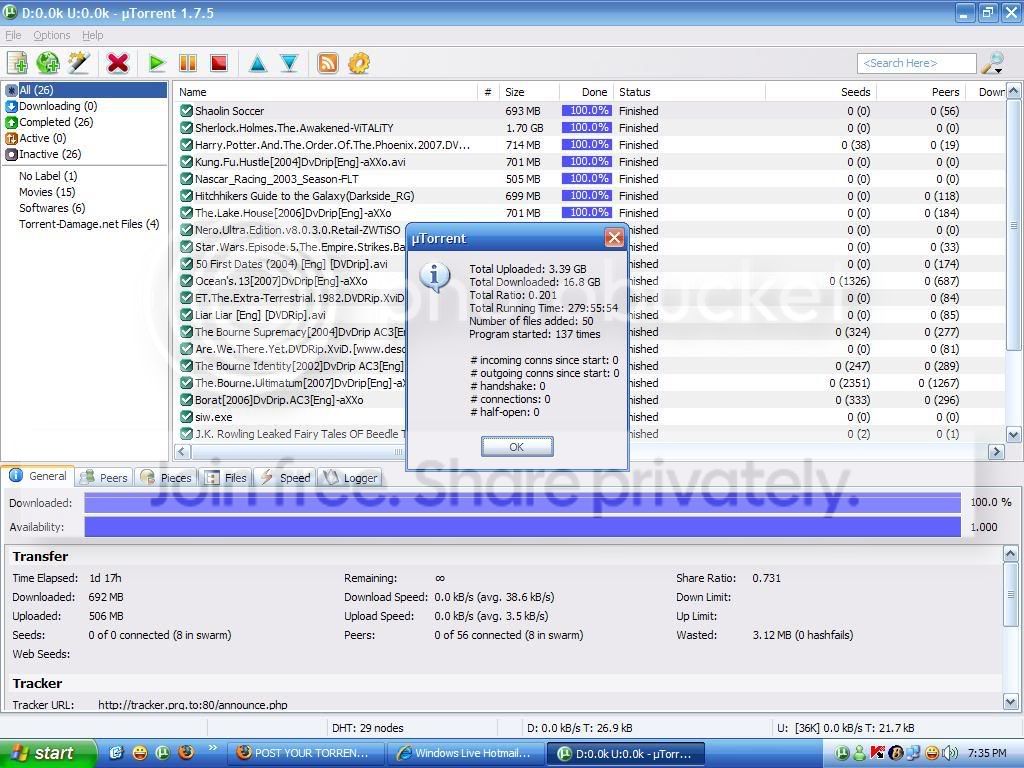1024x768 pixels.
Task: Open the RSS Downloader icon
Action: pyautogui.click(x=328, y=63)
